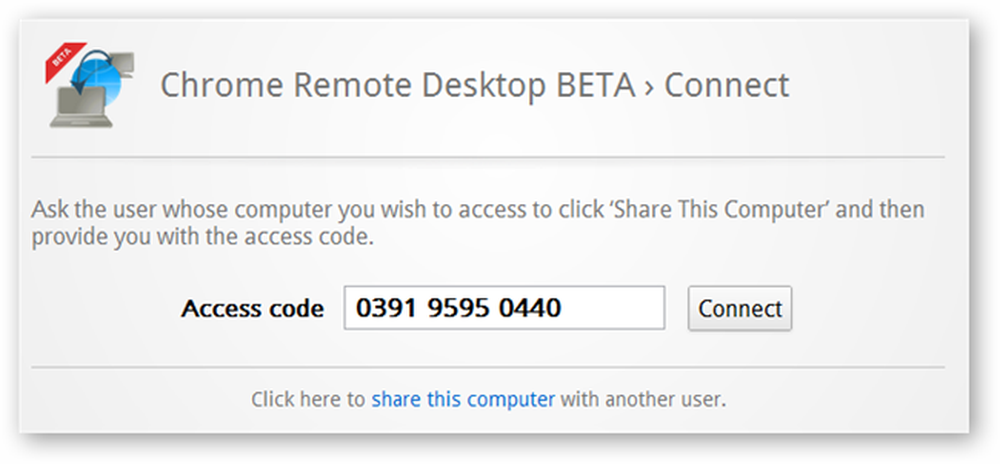The image size is (1000, 464).
Task: Click the bold "Access code" label
Action: (253, 308)
